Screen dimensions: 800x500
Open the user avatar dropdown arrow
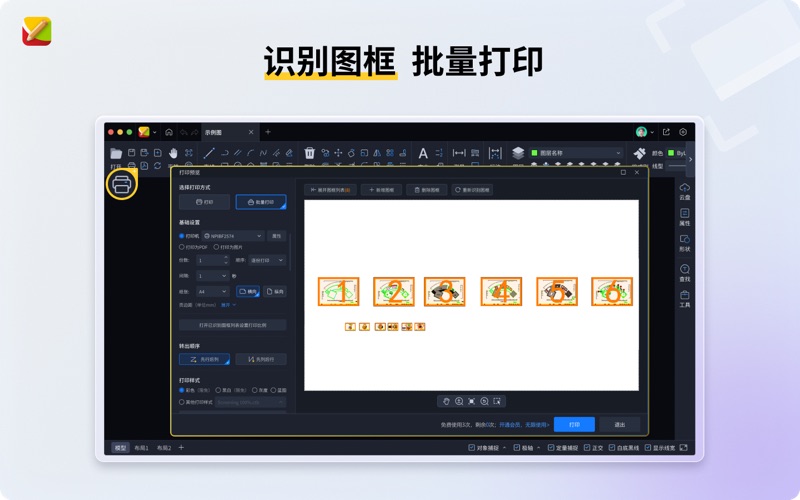click(652, 132)
